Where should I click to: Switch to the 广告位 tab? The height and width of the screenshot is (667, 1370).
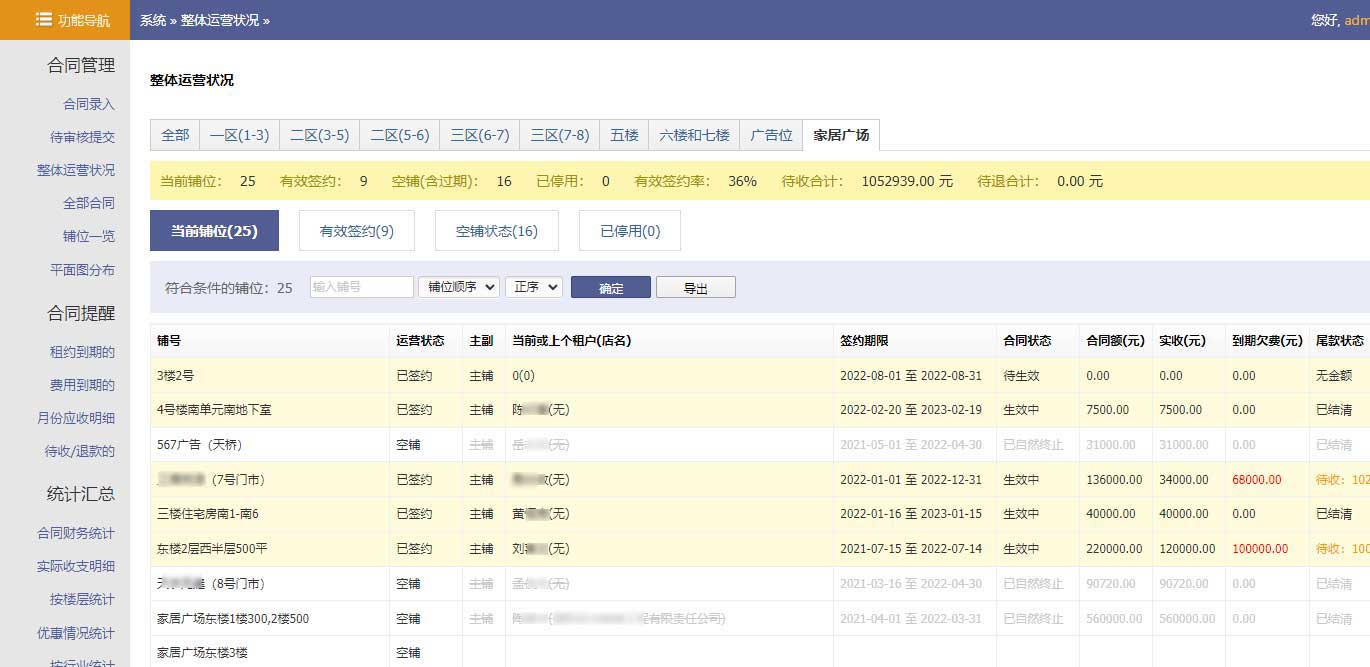(771, 135)
